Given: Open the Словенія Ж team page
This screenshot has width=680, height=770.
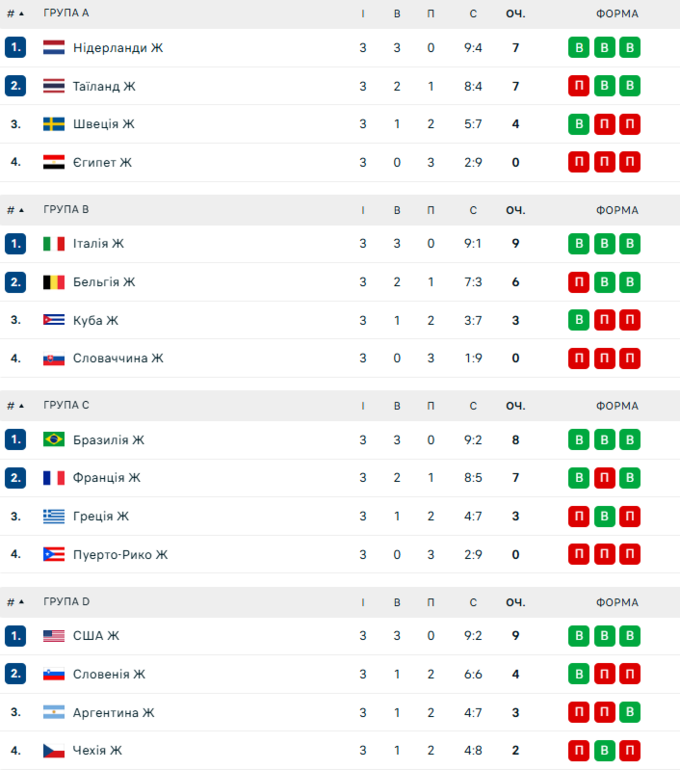Looking at the screenshot, I should click(108, 674).
